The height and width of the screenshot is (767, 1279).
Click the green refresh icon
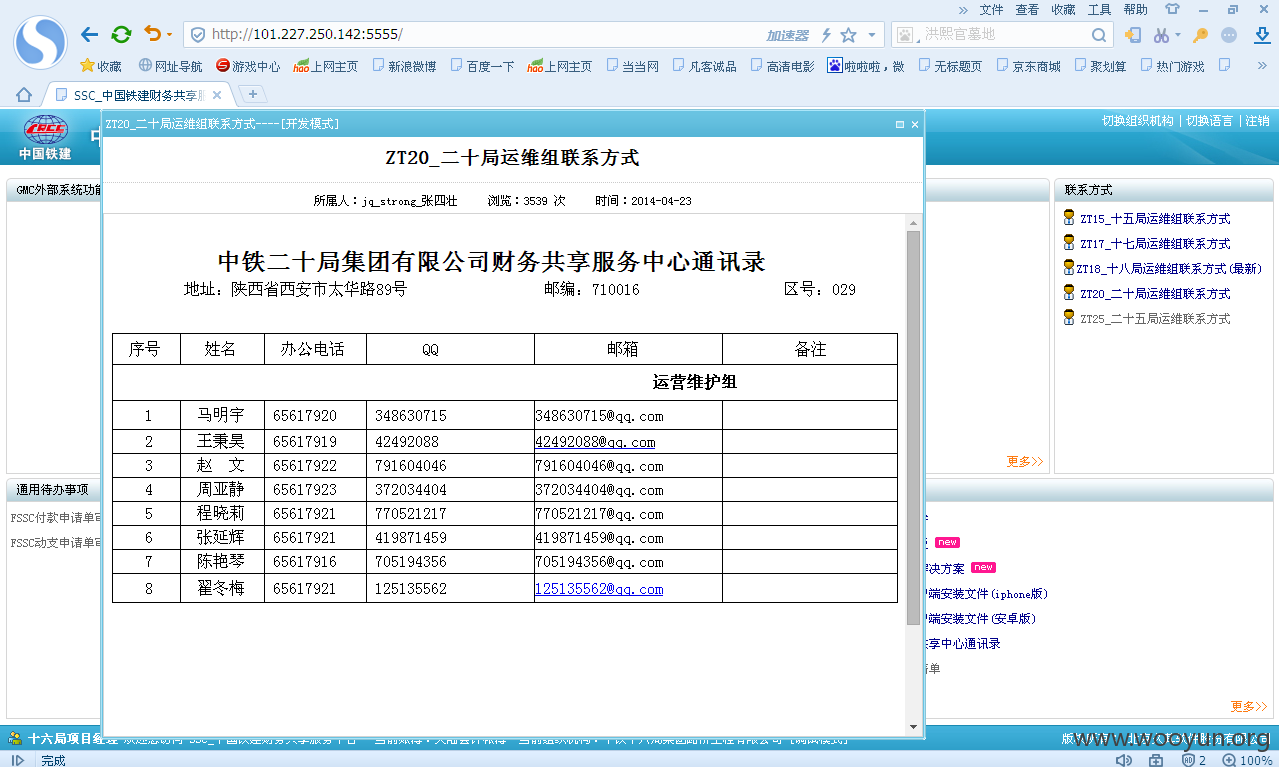(x=121, y=35)
